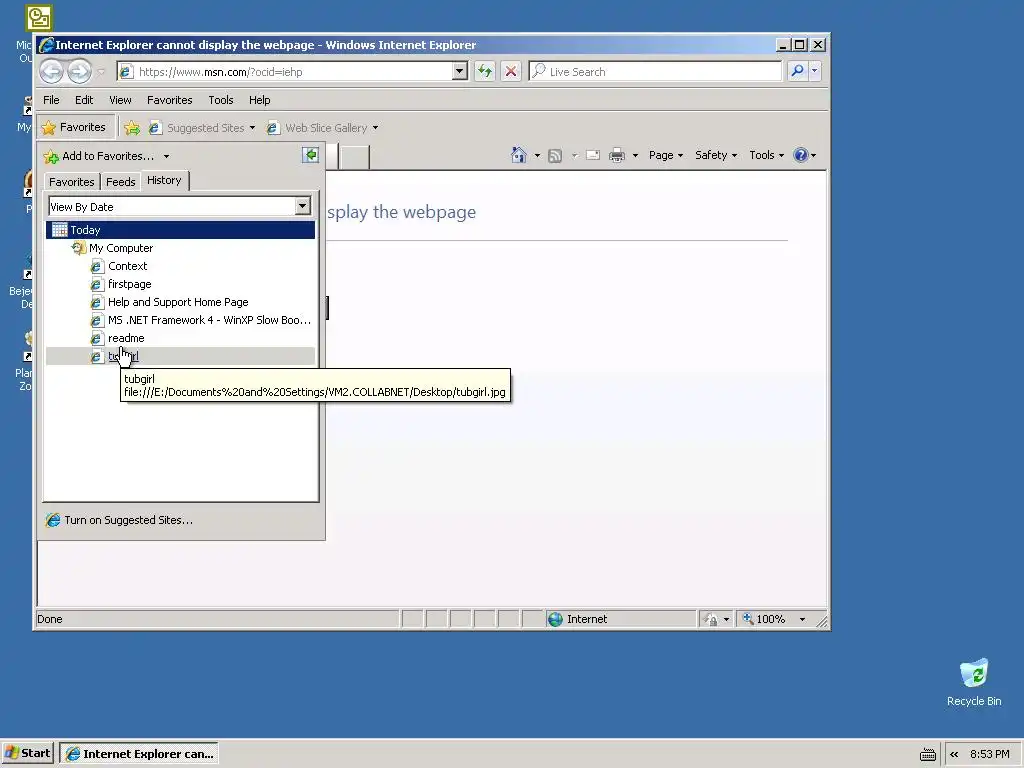Switch to the Feeds tab
This screenshot has height=768, width=1024.
(121, 182)
